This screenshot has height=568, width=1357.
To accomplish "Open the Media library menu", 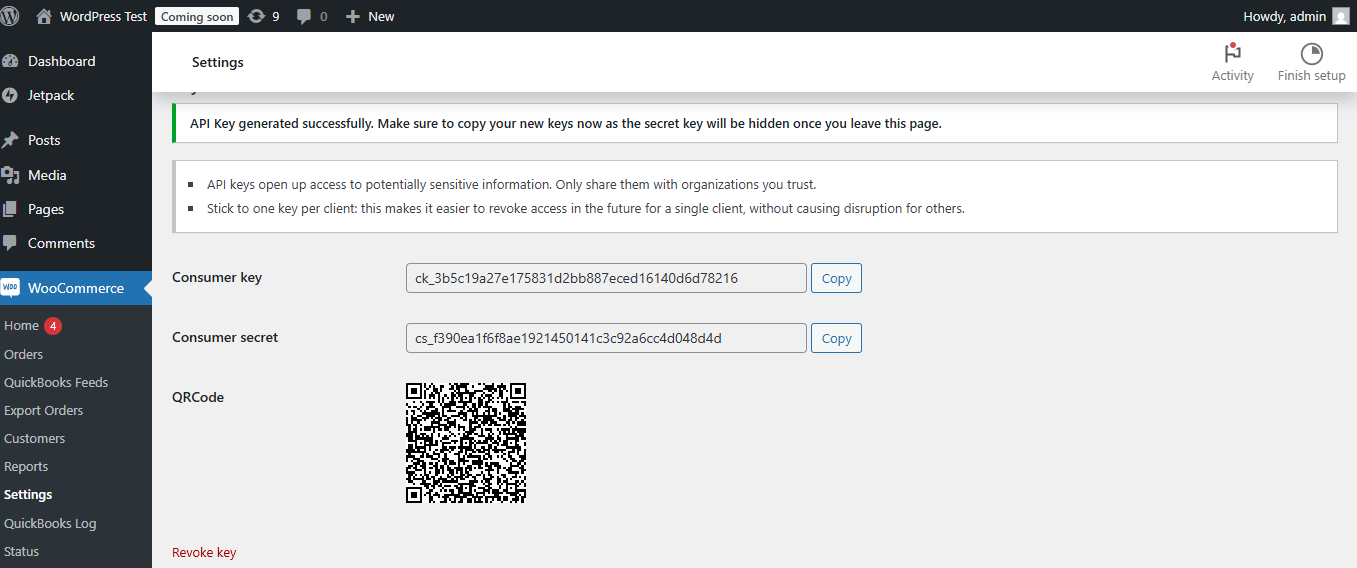I will pyautogui.click(x=47, y=175).
